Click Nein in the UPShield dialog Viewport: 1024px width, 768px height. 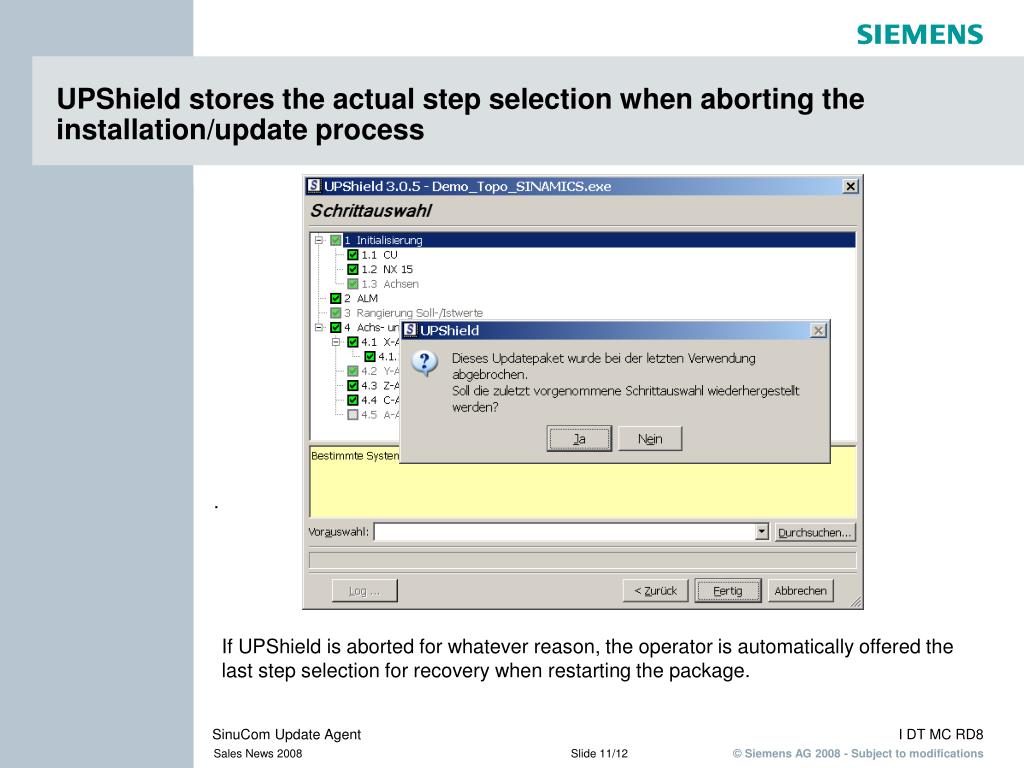650,439
